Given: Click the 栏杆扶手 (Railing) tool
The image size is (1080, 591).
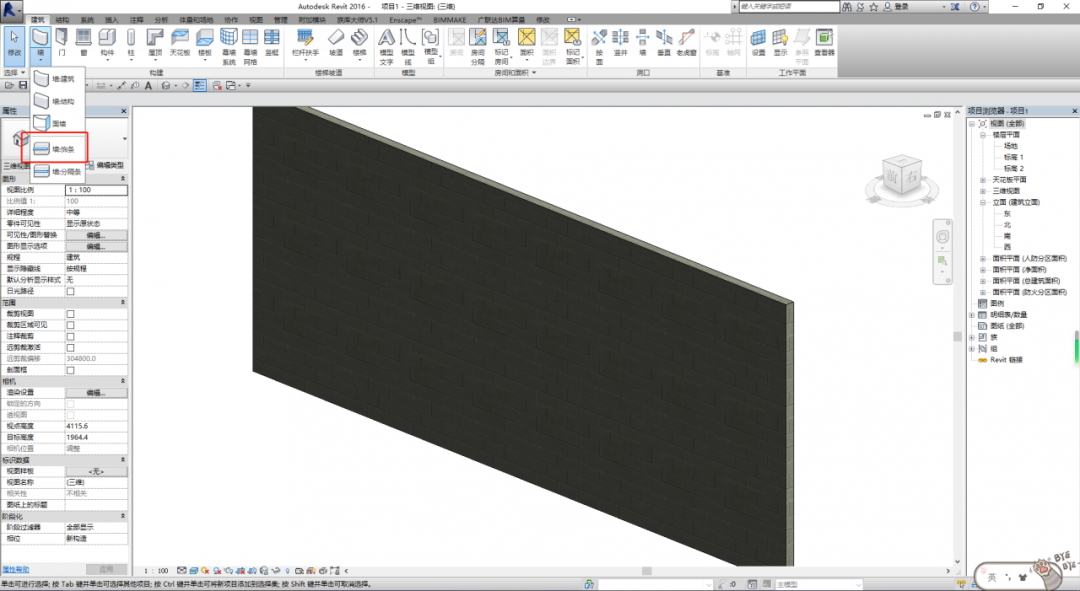Looking at the screenshot, I should [x=305, y=43].
